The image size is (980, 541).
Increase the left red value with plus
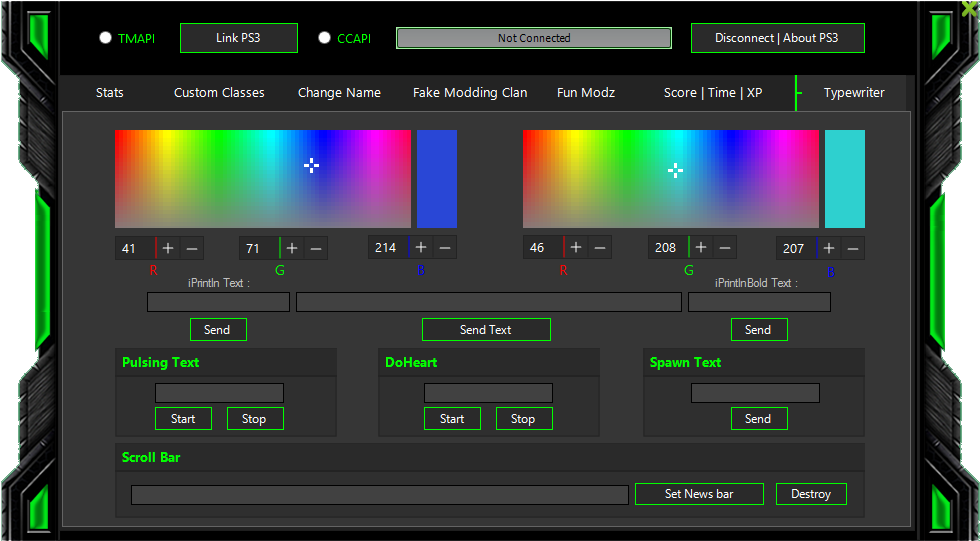(x=168, y=248)
